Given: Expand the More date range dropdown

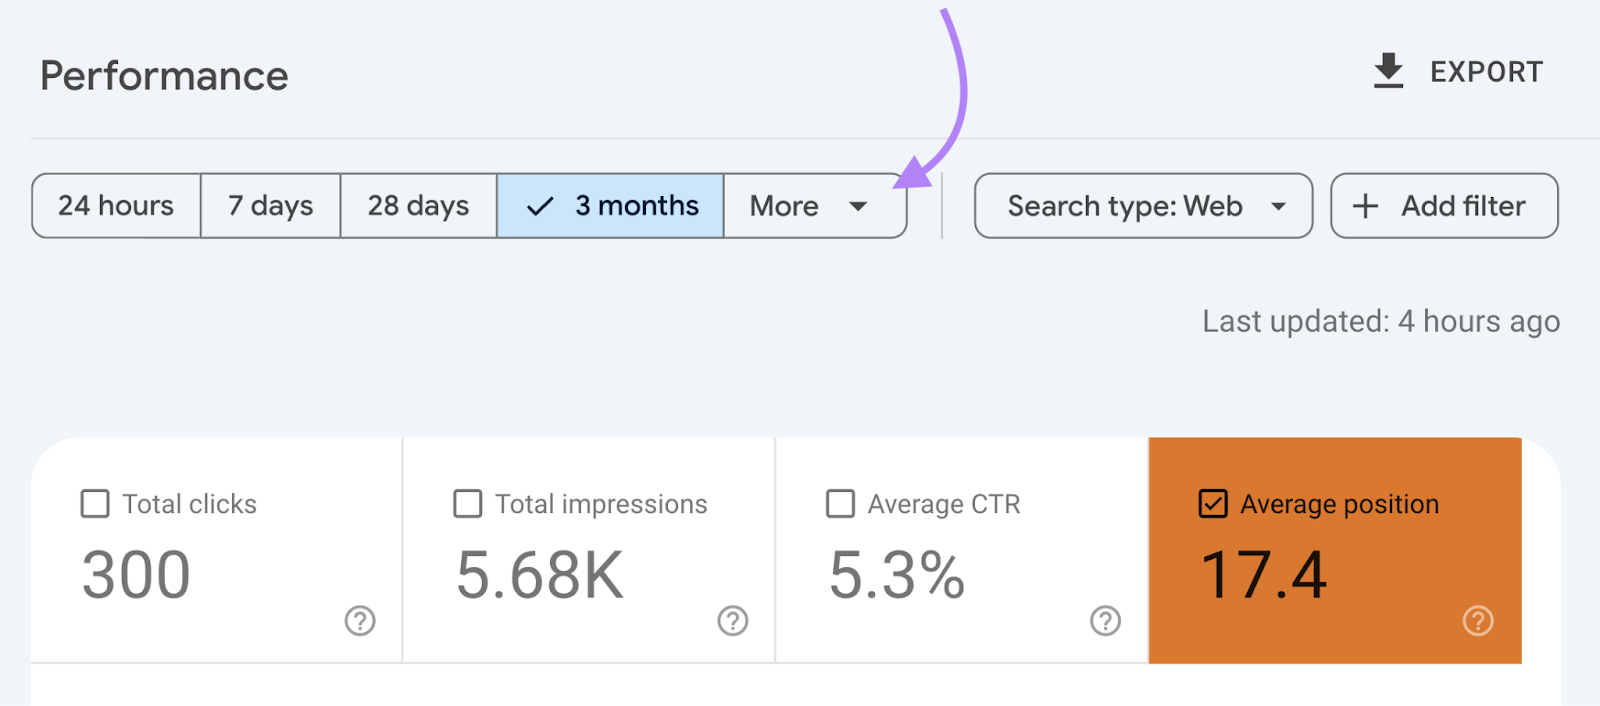Looking at the screenshot, I should [815, 206].
